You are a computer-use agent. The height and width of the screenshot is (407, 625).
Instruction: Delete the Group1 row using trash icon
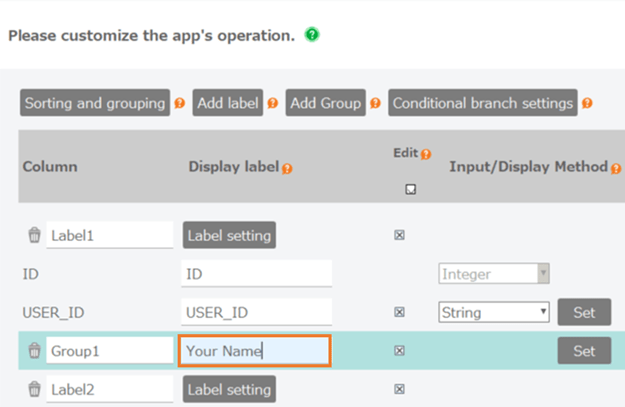coord(34,351)
